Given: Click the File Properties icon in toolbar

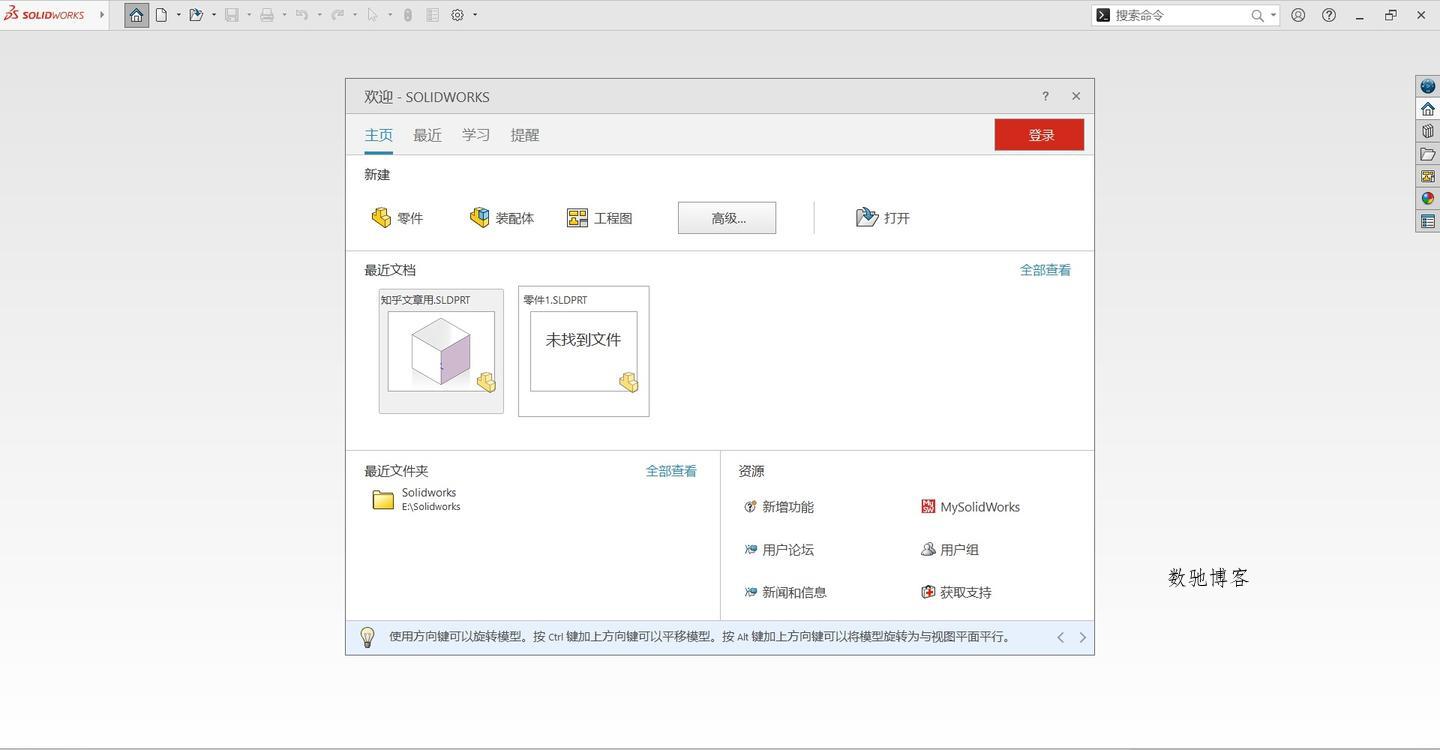Looking at the screenshot, I should 433,15.
